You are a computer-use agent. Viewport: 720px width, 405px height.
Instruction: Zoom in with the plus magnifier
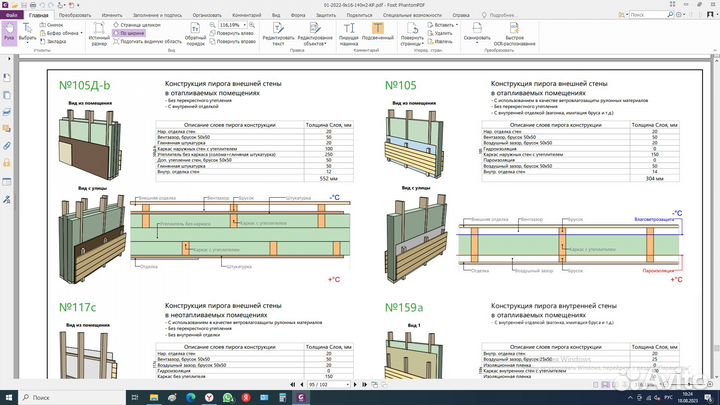[x=252, y=25]
